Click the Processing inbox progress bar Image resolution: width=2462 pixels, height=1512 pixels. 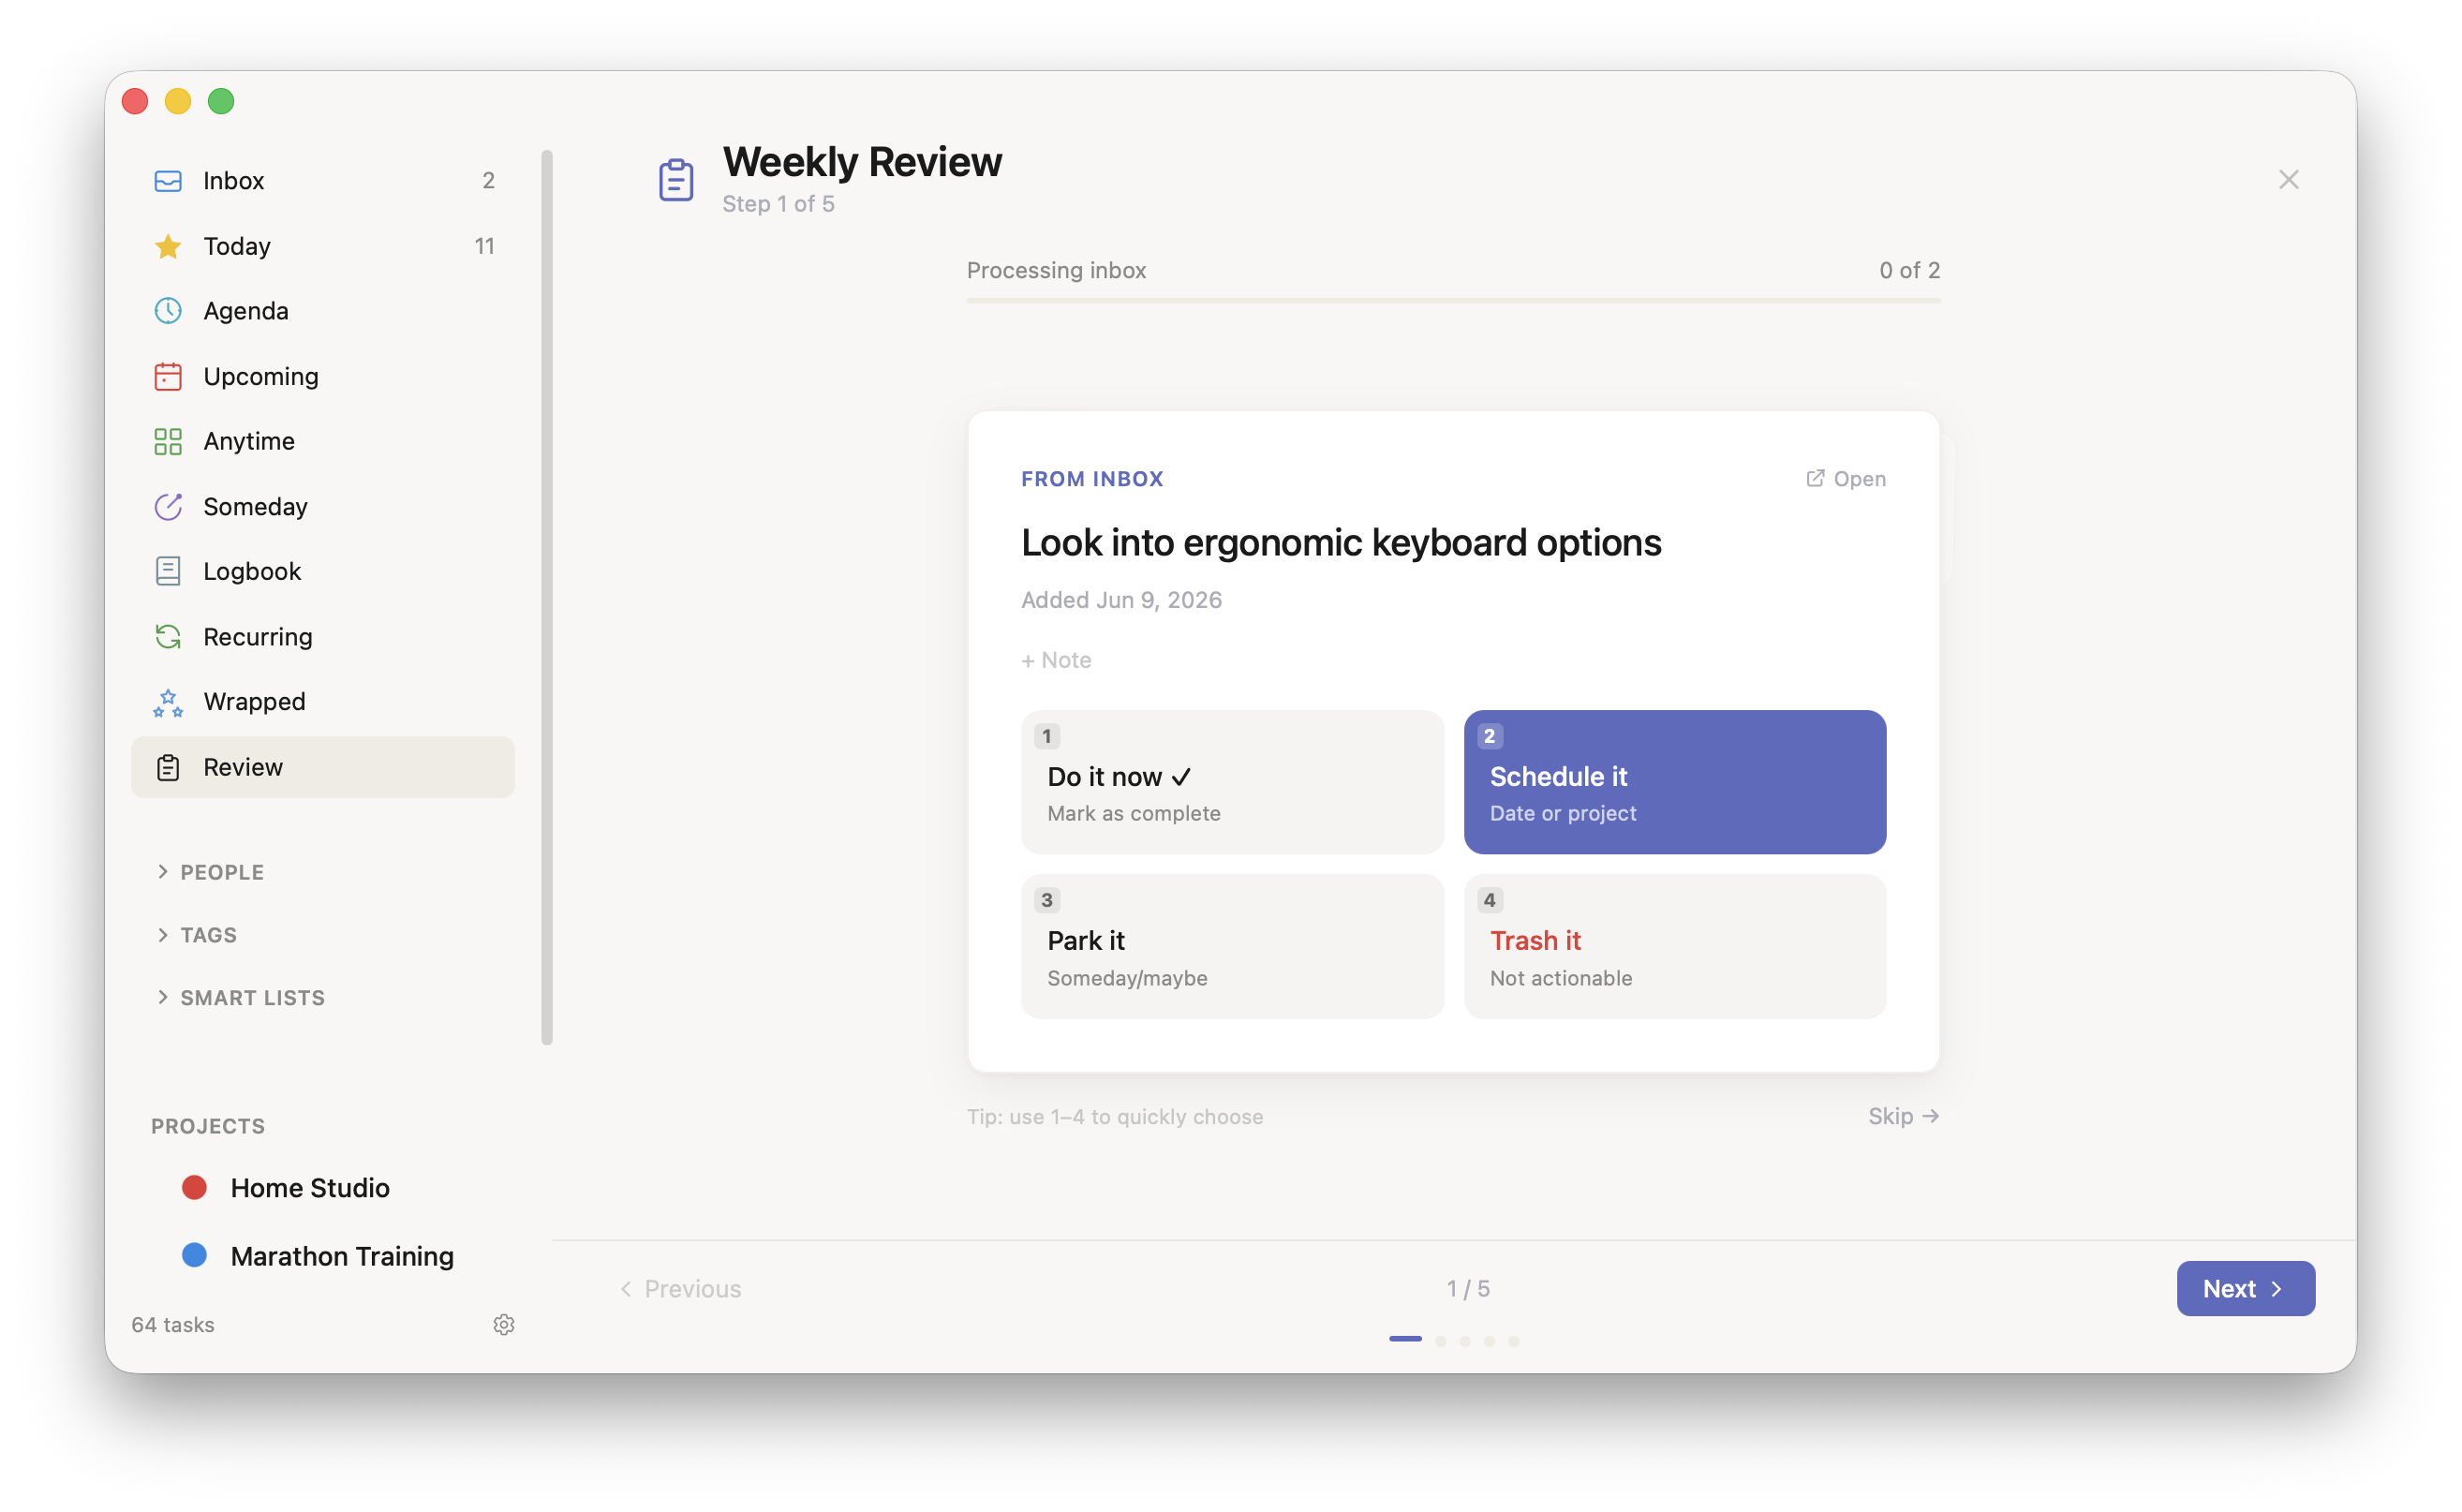point(1453,300)
